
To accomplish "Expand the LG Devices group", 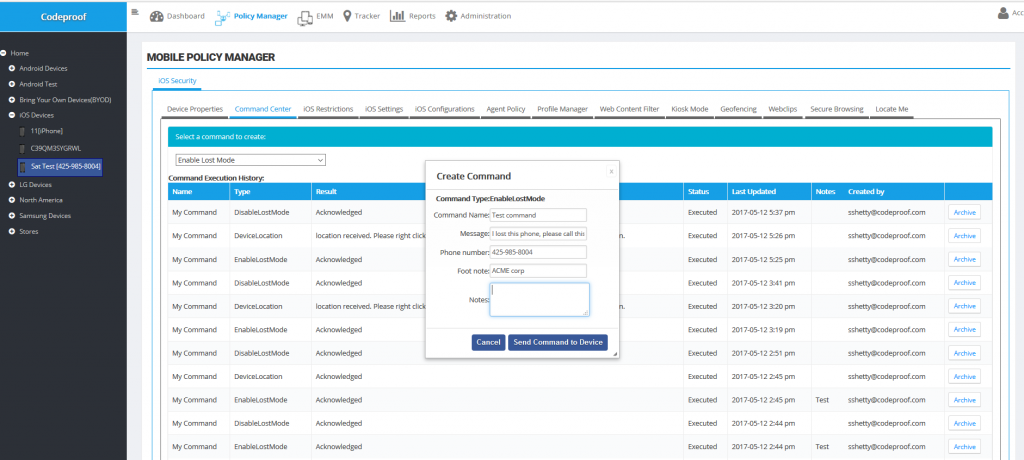I will pyautogui.click(x=12, y=184).
